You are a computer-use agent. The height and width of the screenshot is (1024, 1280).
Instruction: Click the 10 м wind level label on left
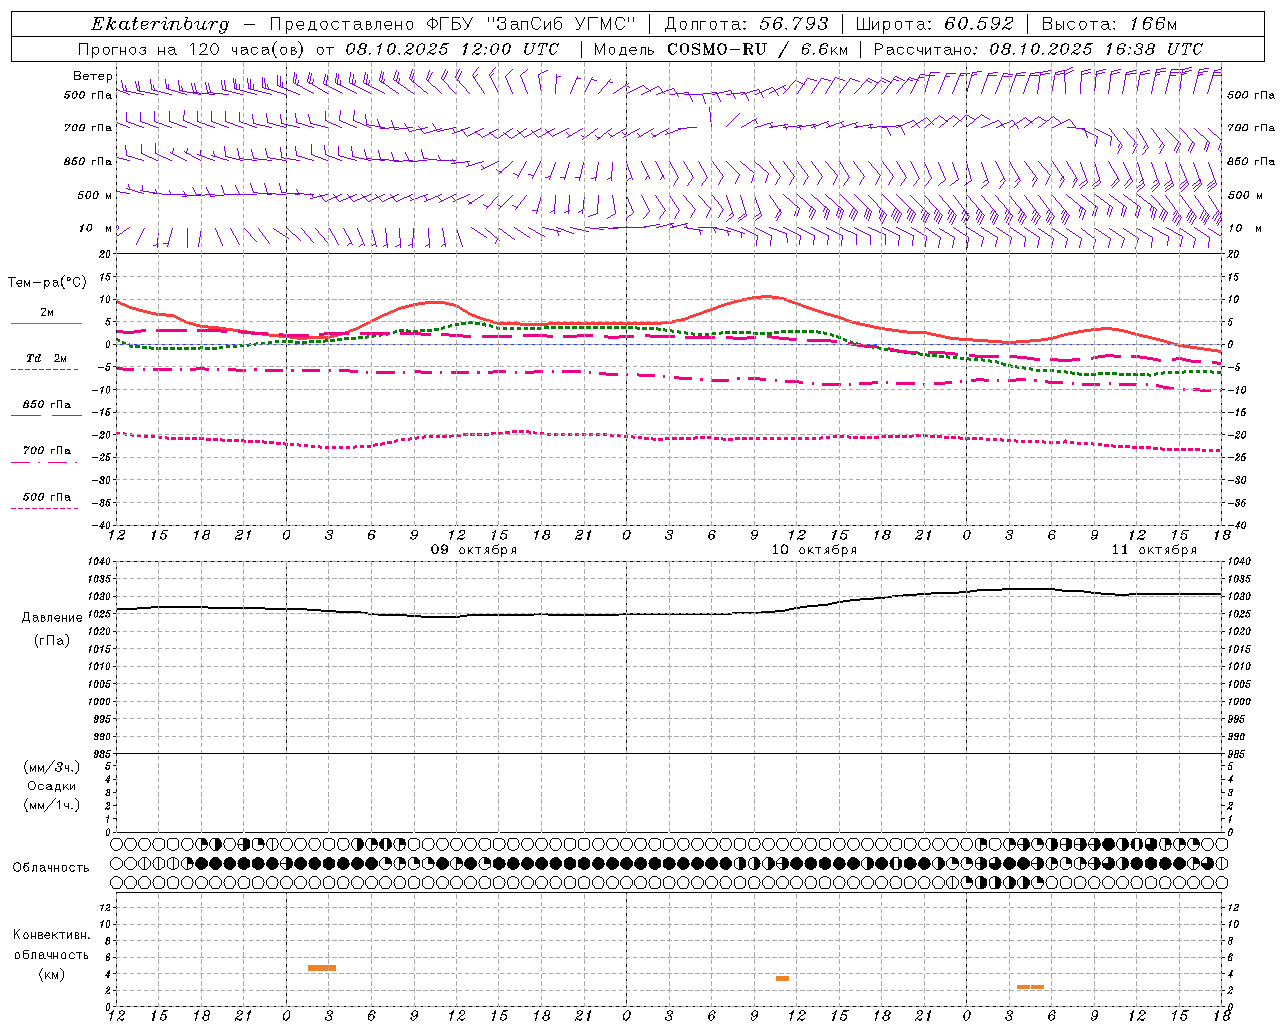point(96,228)
